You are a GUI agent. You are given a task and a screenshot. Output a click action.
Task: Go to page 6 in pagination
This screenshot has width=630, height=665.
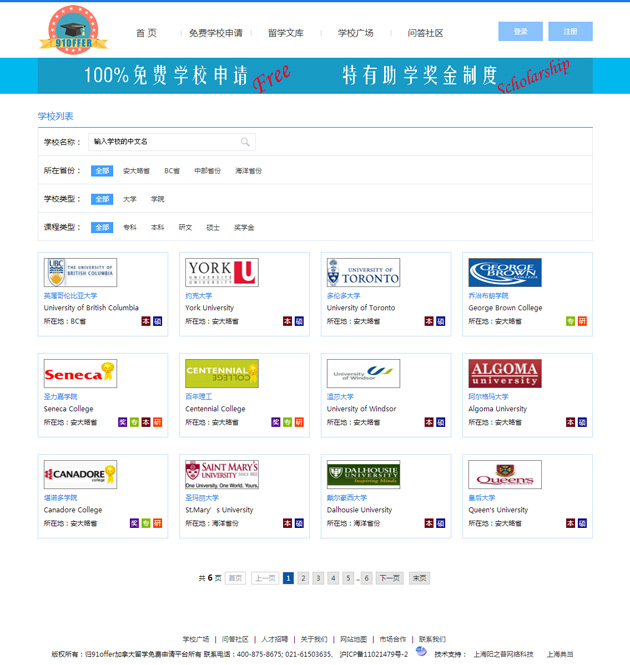(x=367, y=578)
